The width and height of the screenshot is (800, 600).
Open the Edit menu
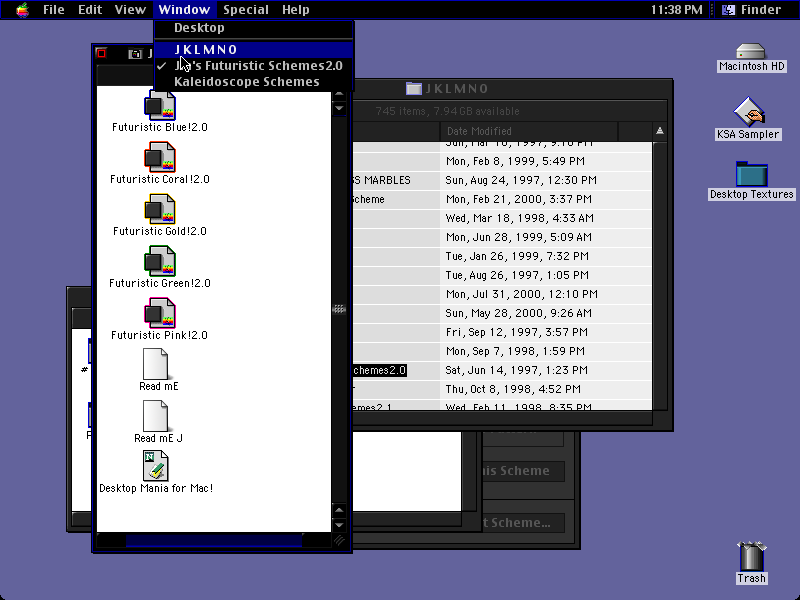click(90, 10)
